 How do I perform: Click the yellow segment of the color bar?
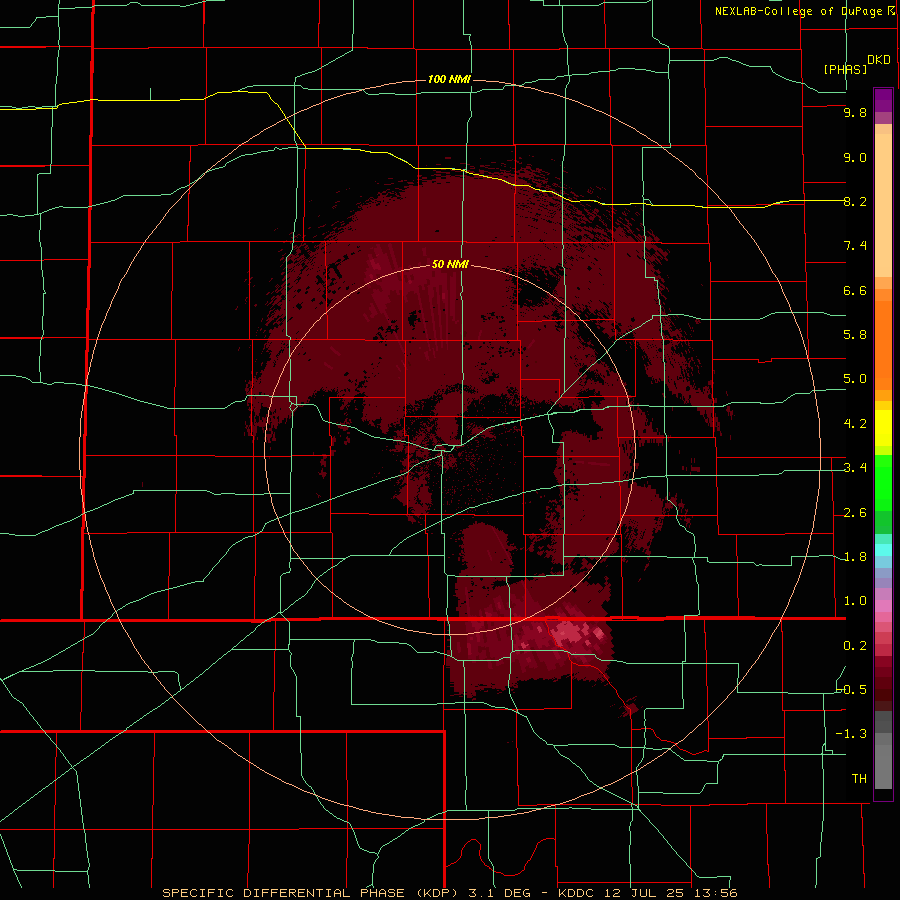point(883,428)
